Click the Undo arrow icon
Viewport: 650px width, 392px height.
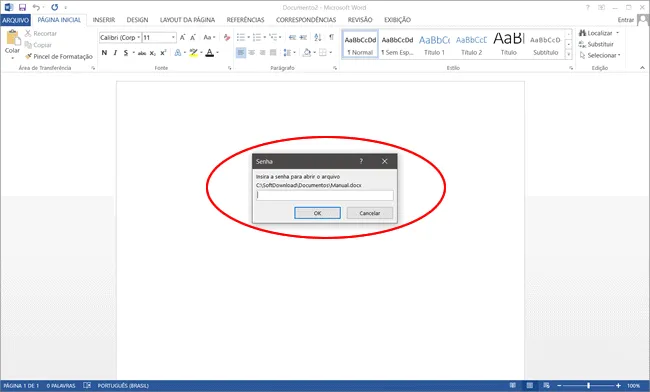tap(36, 7)
